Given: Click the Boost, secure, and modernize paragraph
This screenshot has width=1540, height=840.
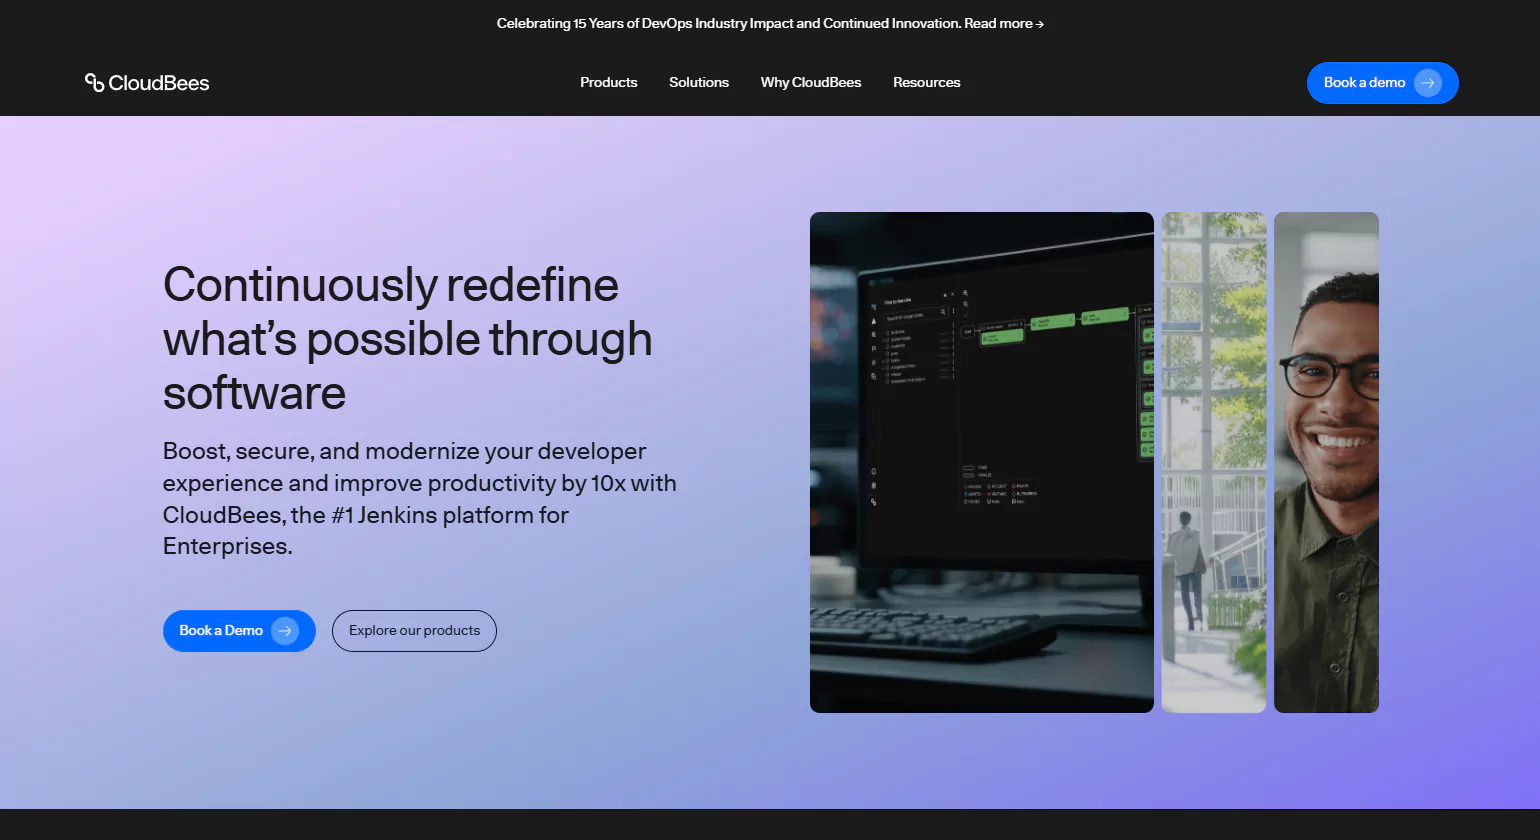Looking at the screenshot, I should pos(419,498).
